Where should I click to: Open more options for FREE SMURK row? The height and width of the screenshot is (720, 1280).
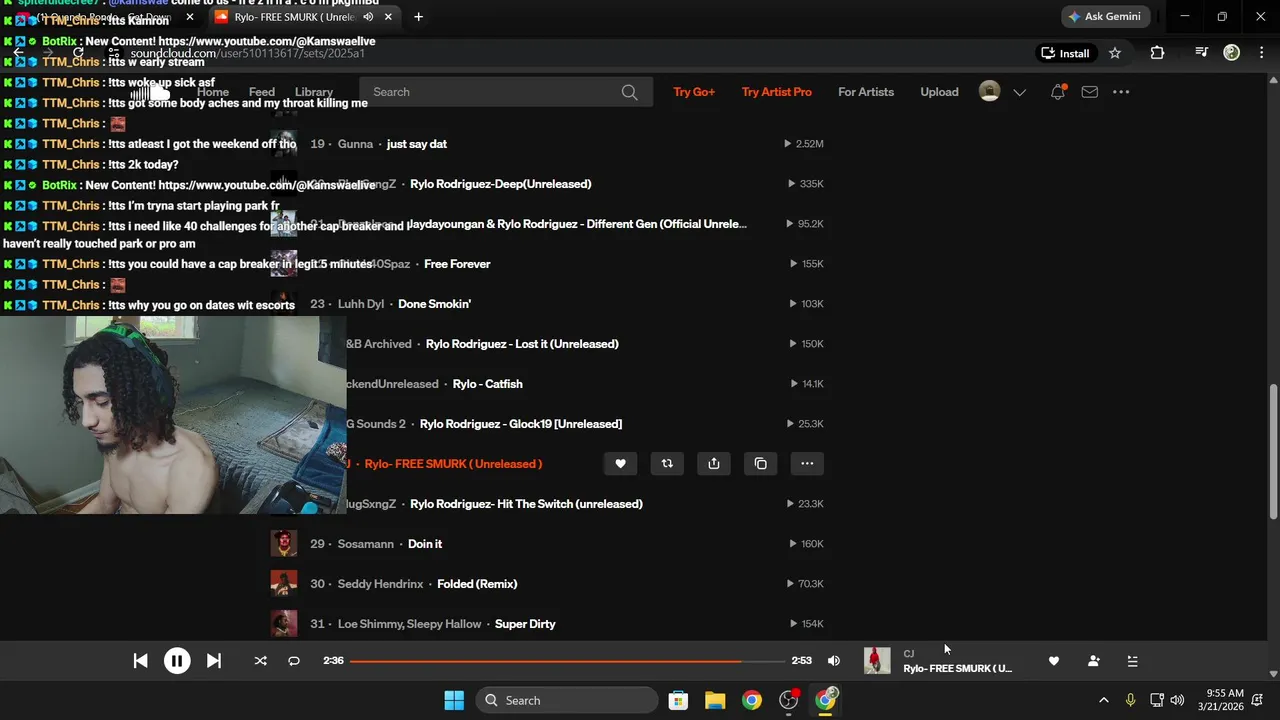click(x=807, y=464)
